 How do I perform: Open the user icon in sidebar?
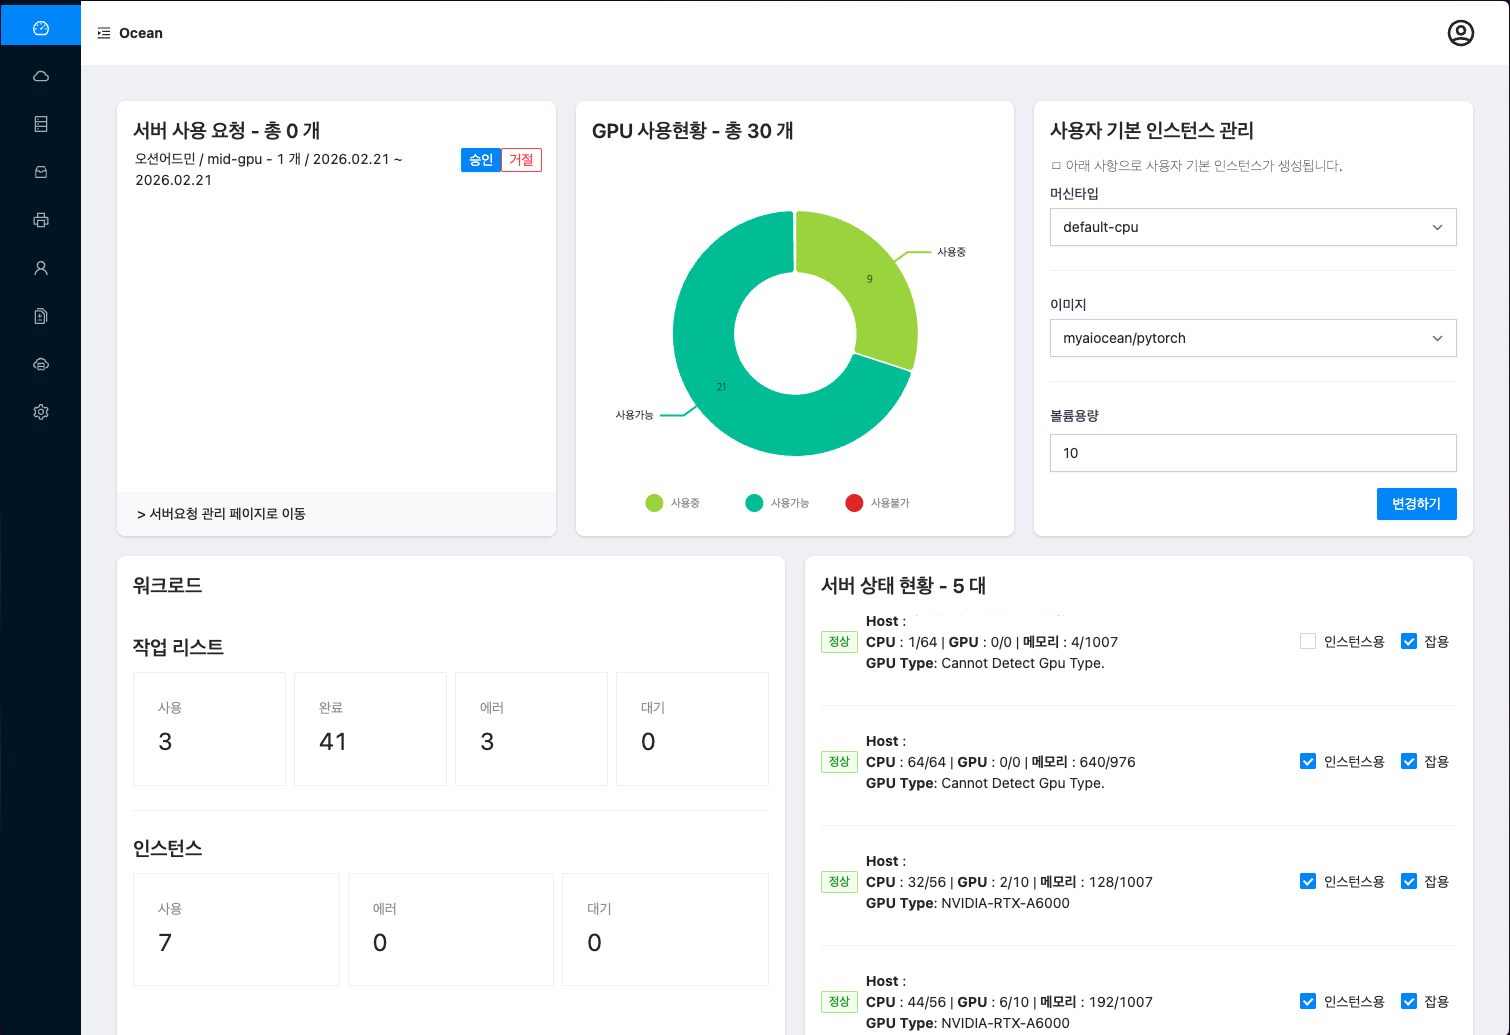coord(41,268)
